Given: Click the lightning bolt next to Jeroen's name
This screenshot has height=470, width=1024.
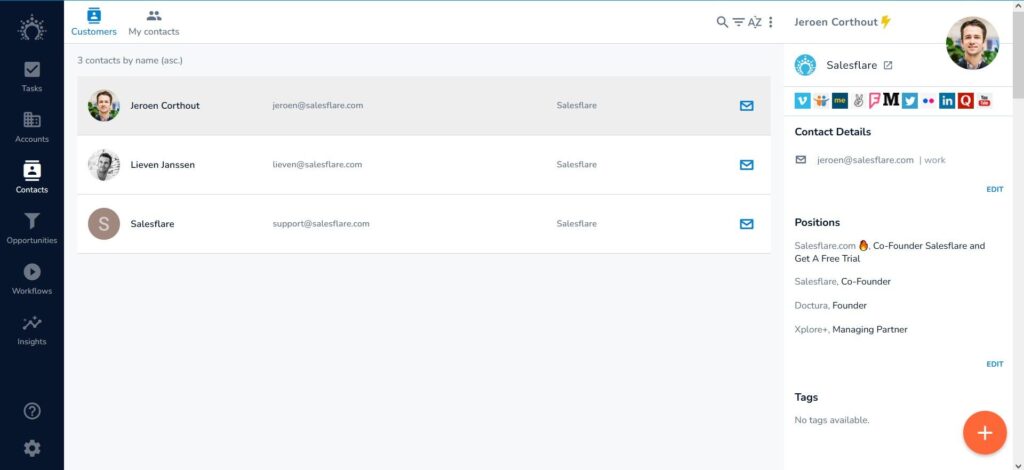Looking at the screenshot, I should [x=886, y=22].
